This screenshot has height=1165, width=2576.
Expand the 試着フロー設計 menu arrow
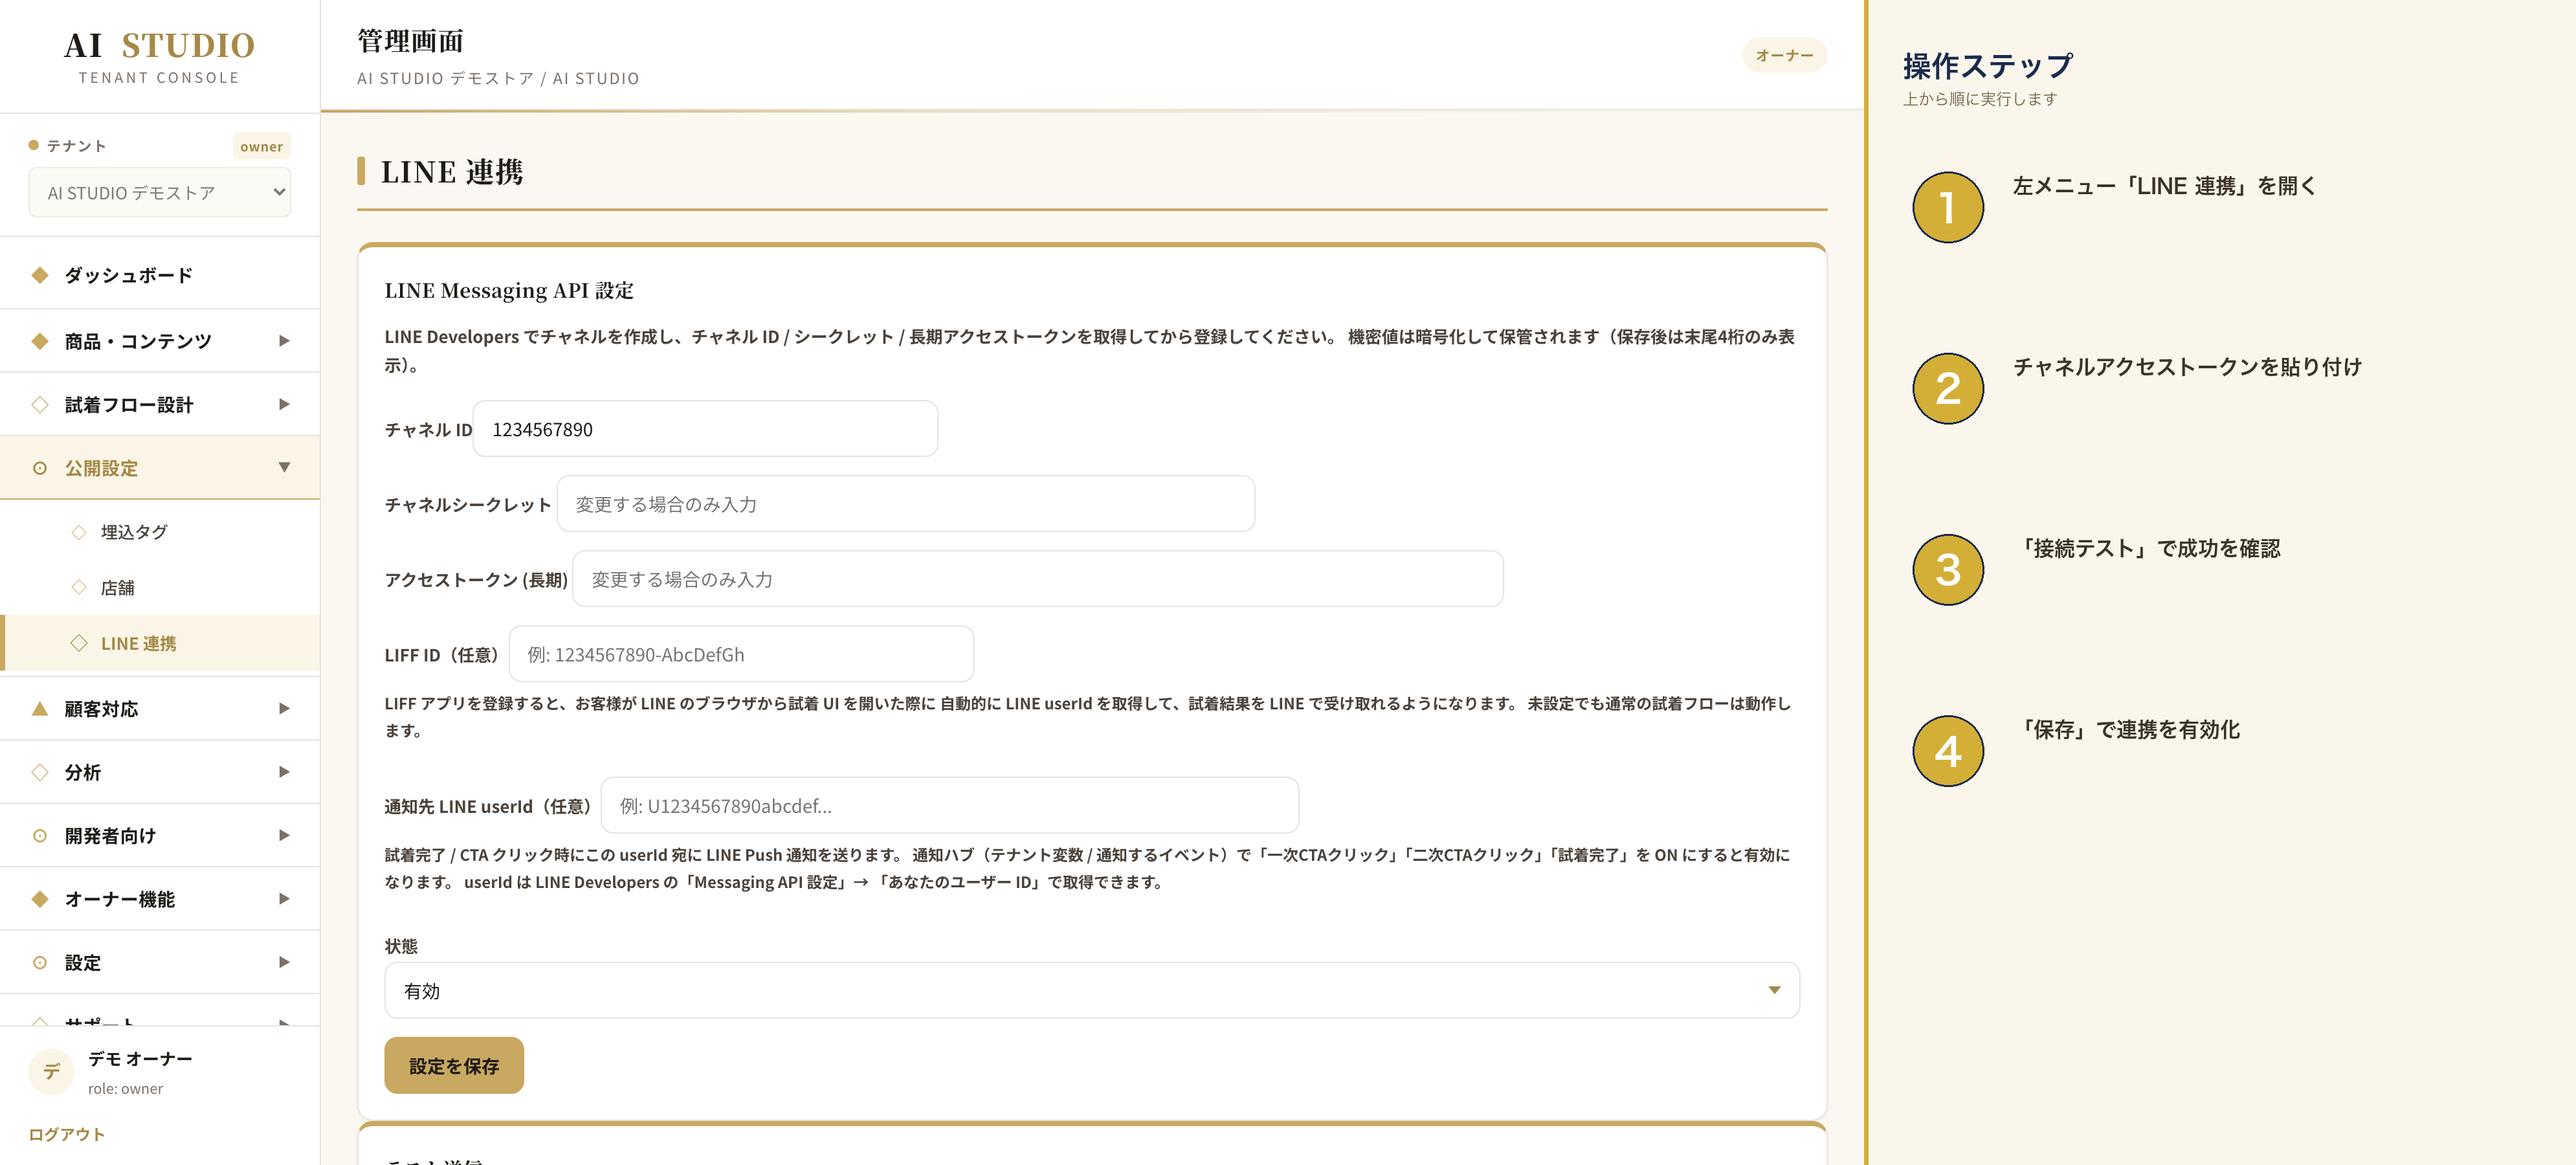[x=284, y=404]
